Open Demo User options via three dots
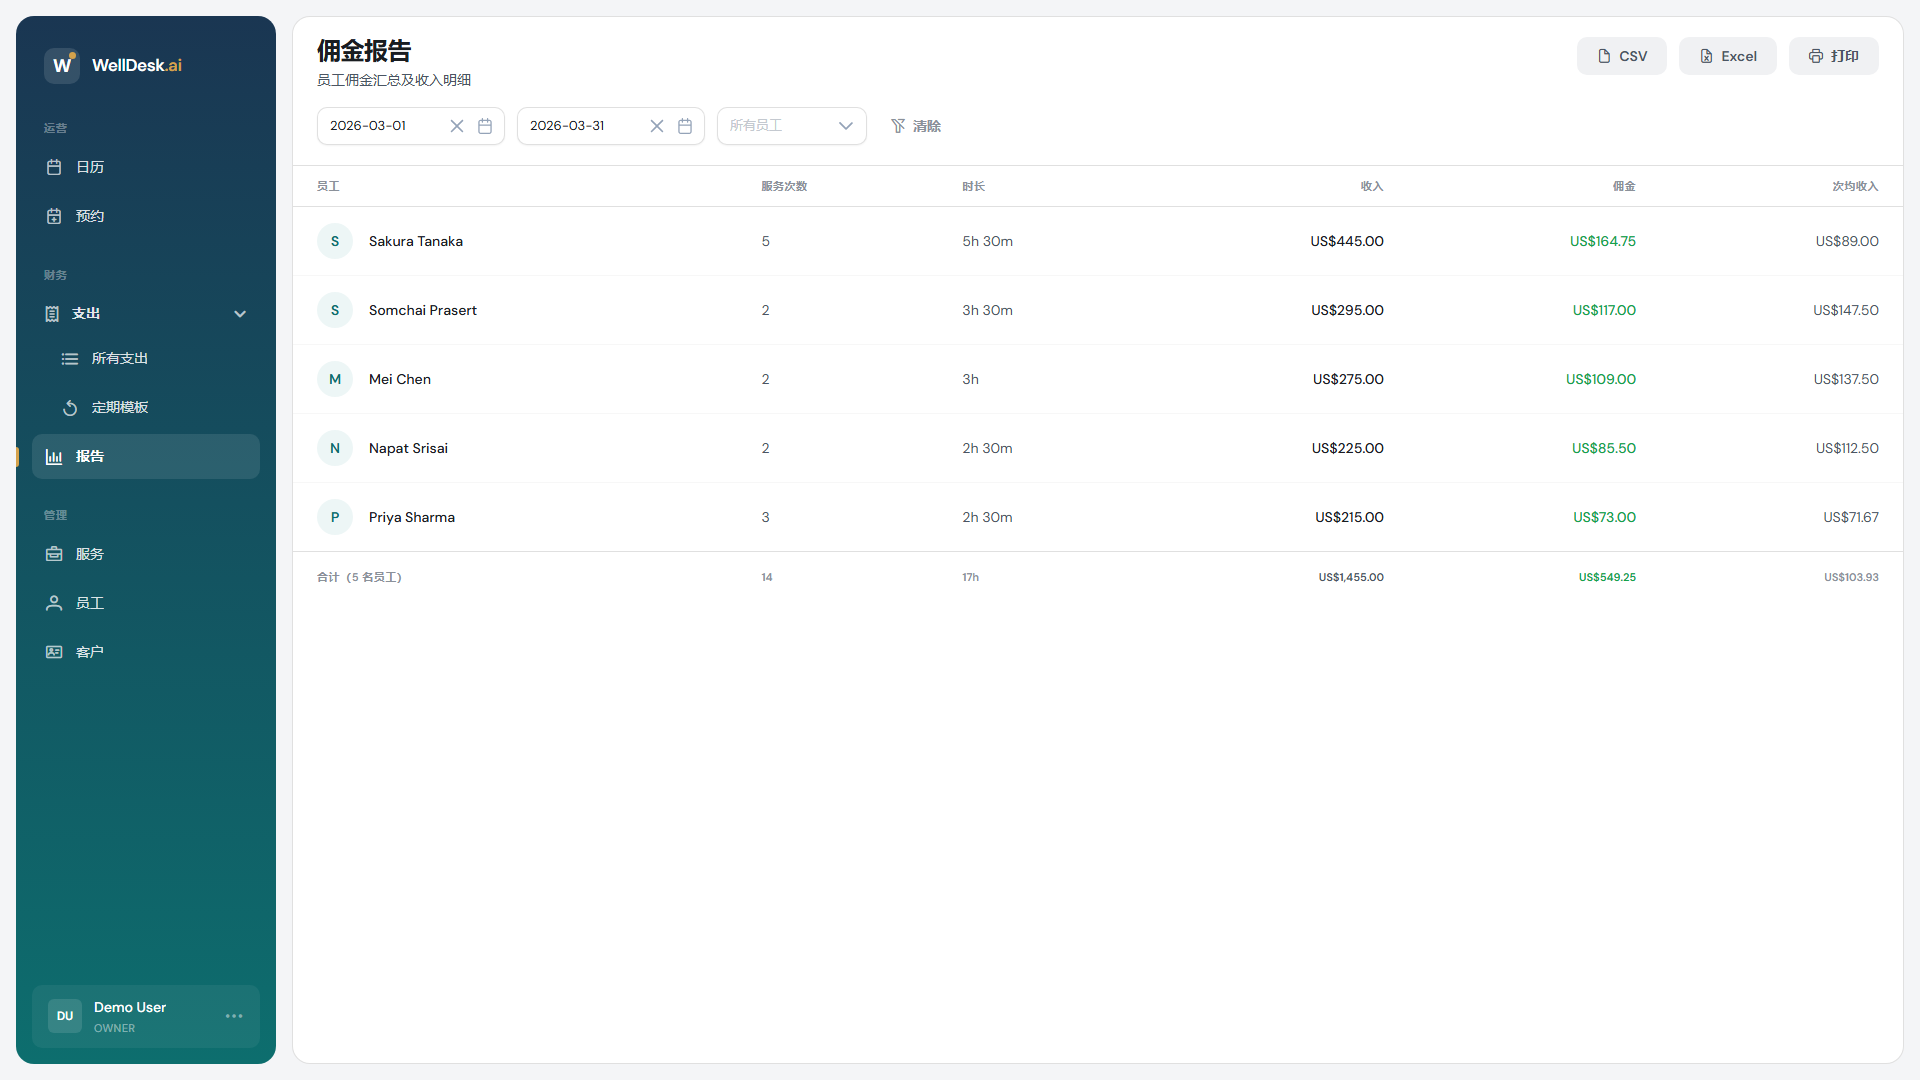 point(234,1016)
